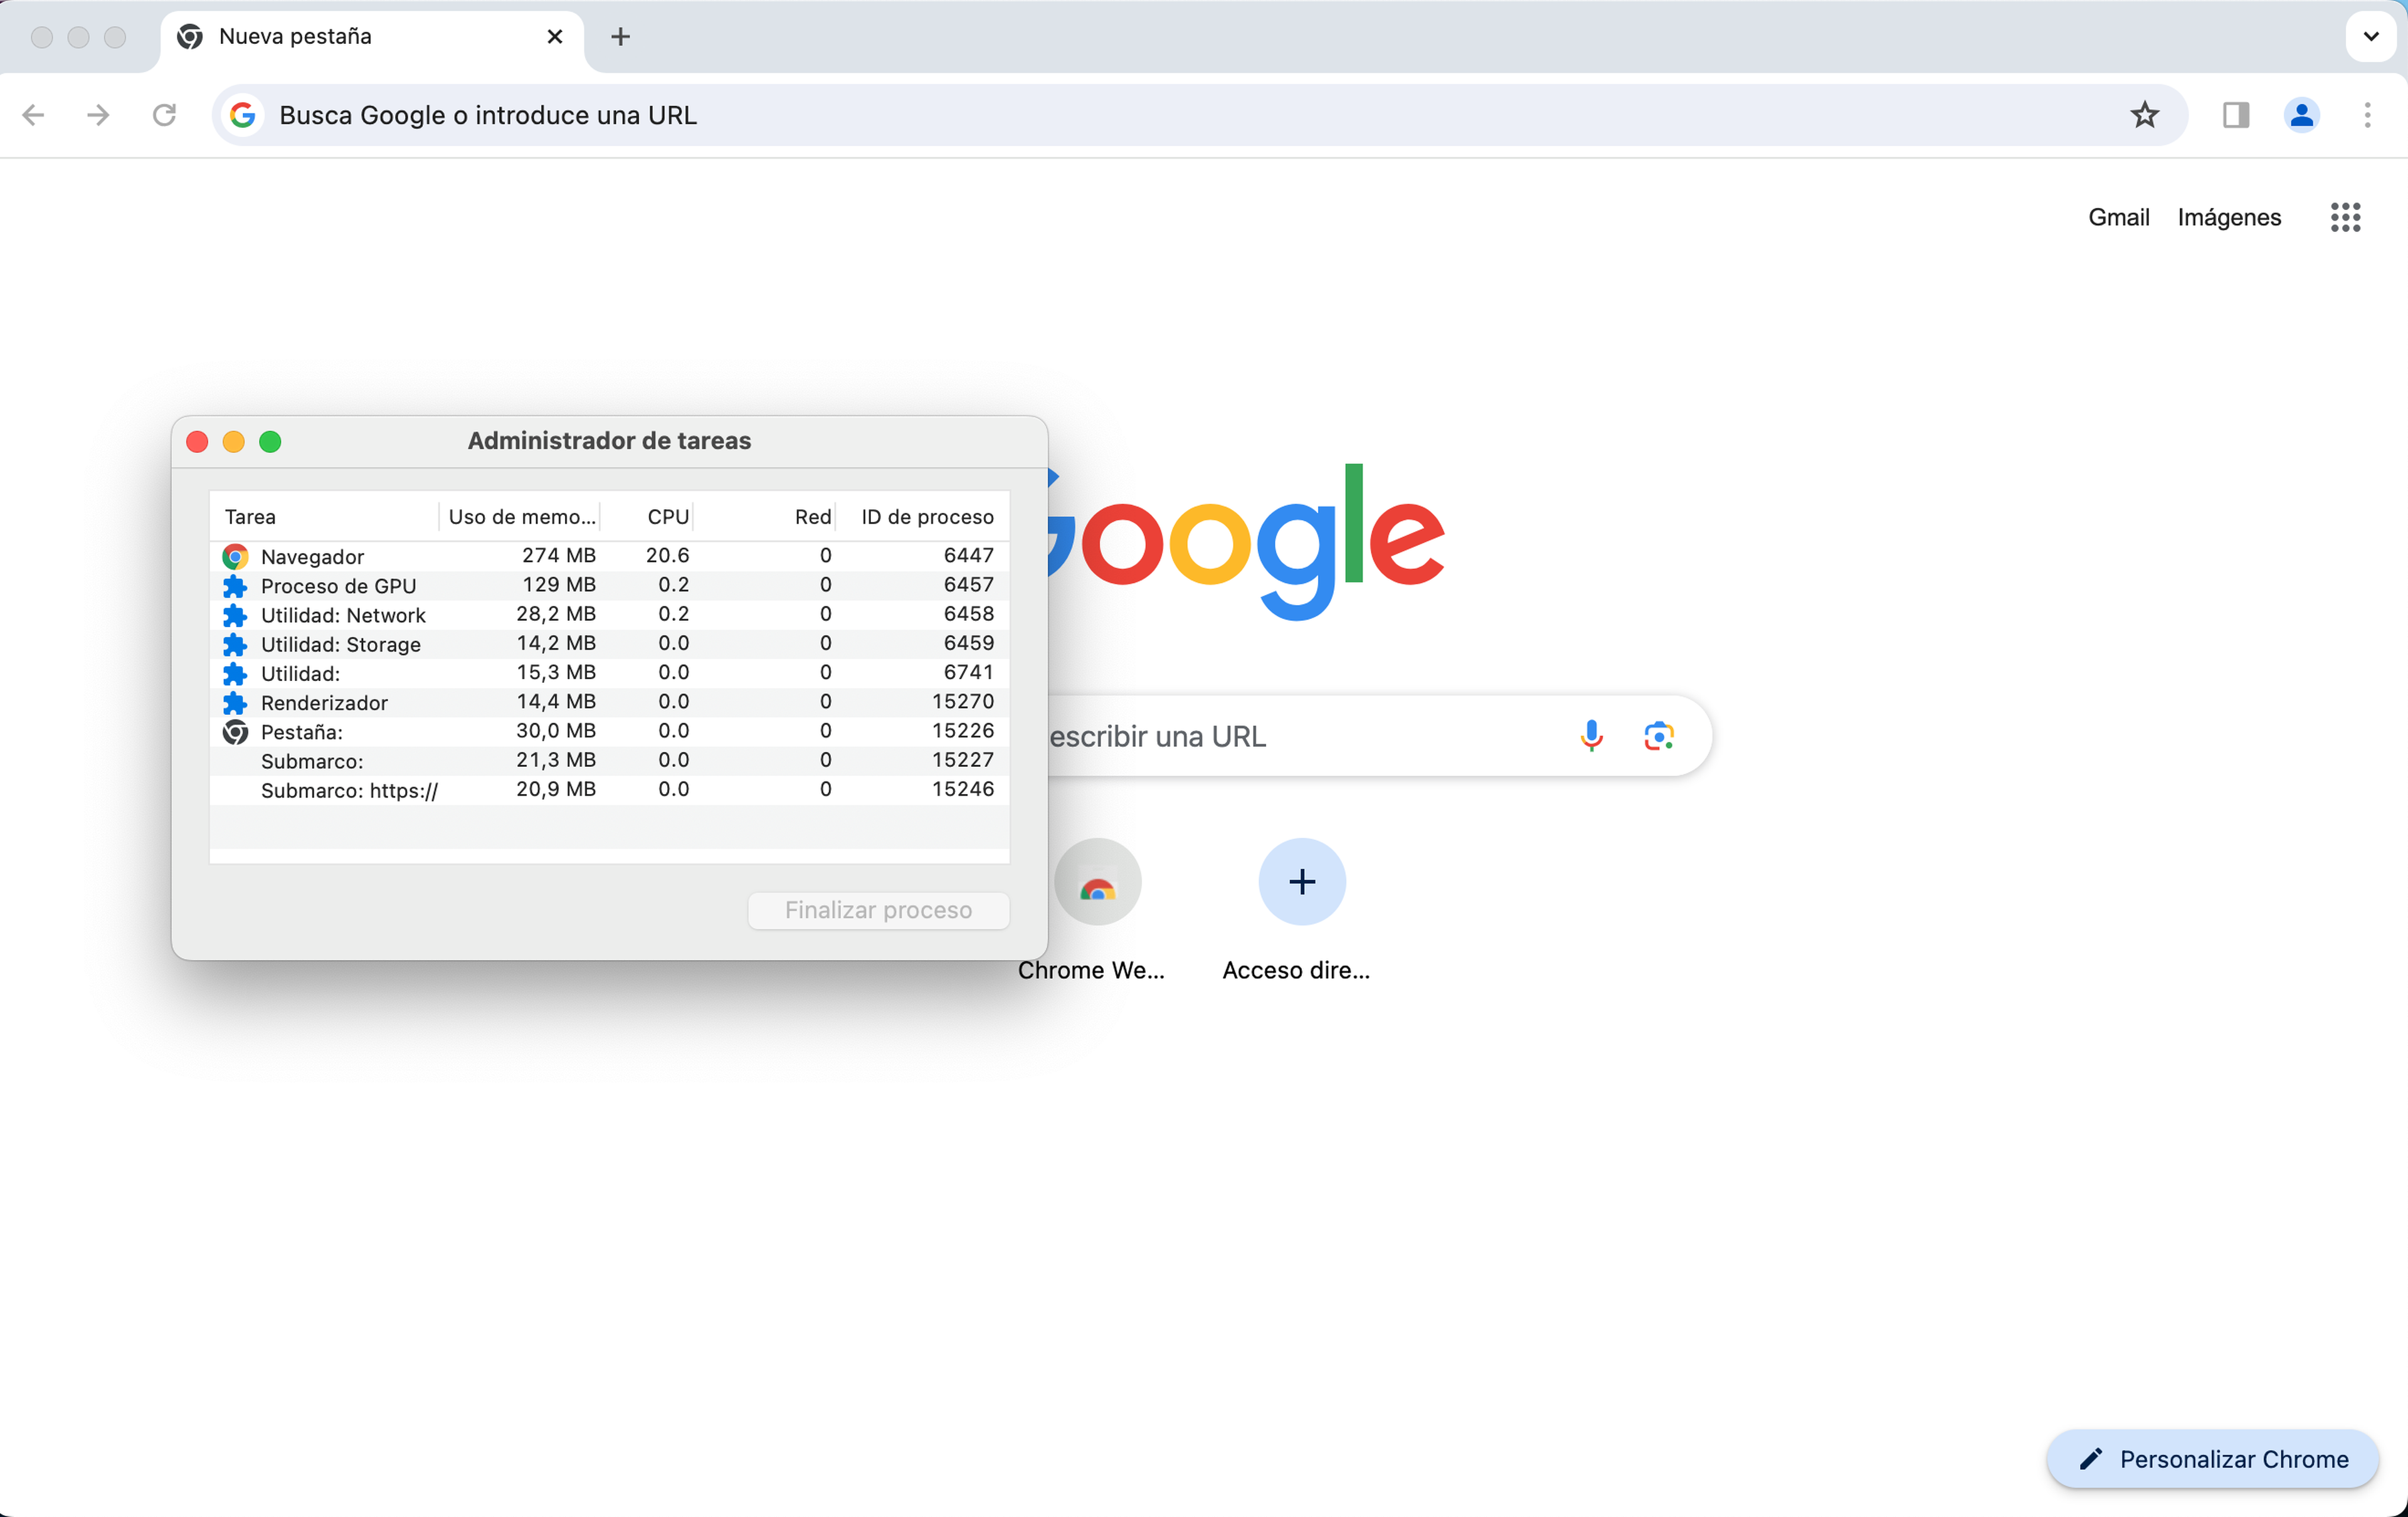The height and width of the screenshot is (1517, 2408).
Task: Focus the address bar URL field
Action: (1200, 115)
